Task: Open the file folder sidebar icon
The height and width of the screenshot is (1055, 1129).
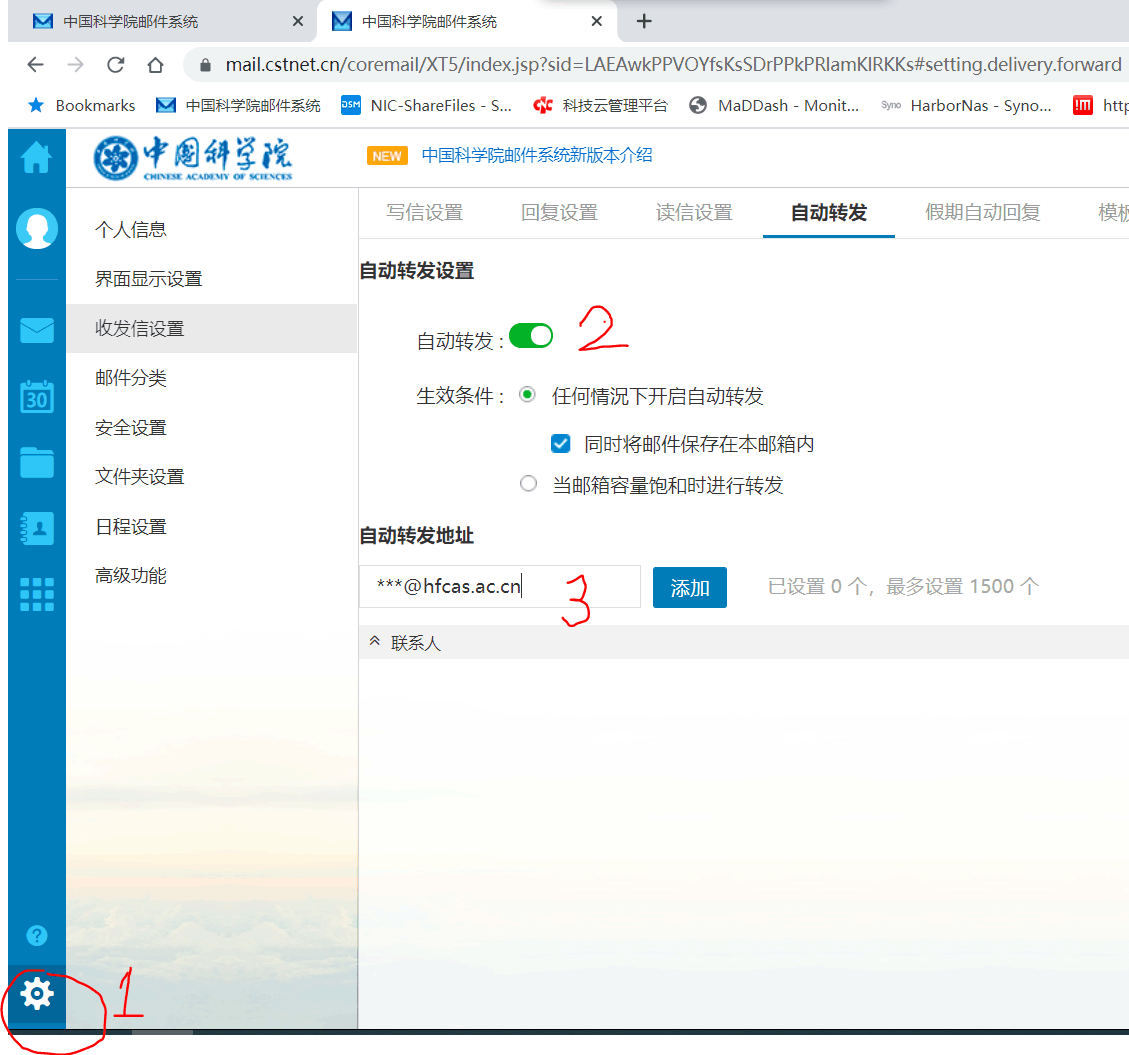Action: click(x=37, y=463)
